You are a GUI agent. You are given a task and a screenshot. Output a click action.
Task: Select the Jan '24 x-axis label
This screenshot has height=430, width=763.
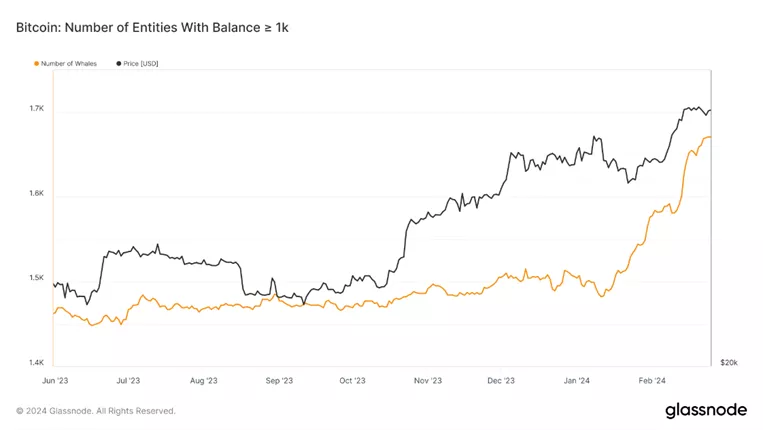(577, 380)
